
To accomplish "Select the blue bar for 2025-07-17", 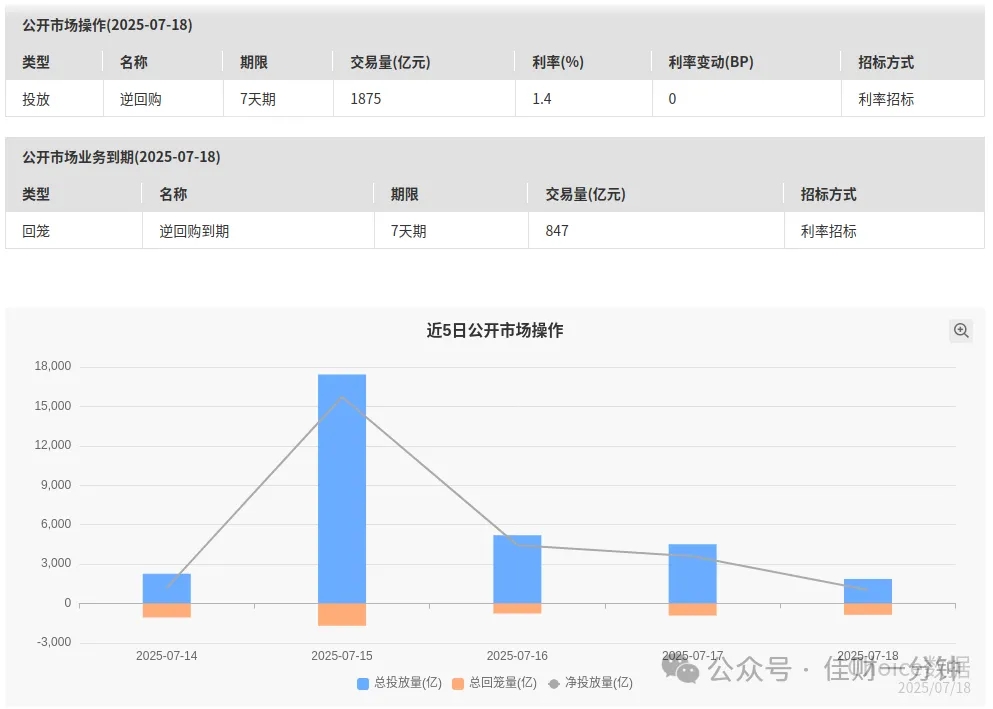I will click(693, 574).
